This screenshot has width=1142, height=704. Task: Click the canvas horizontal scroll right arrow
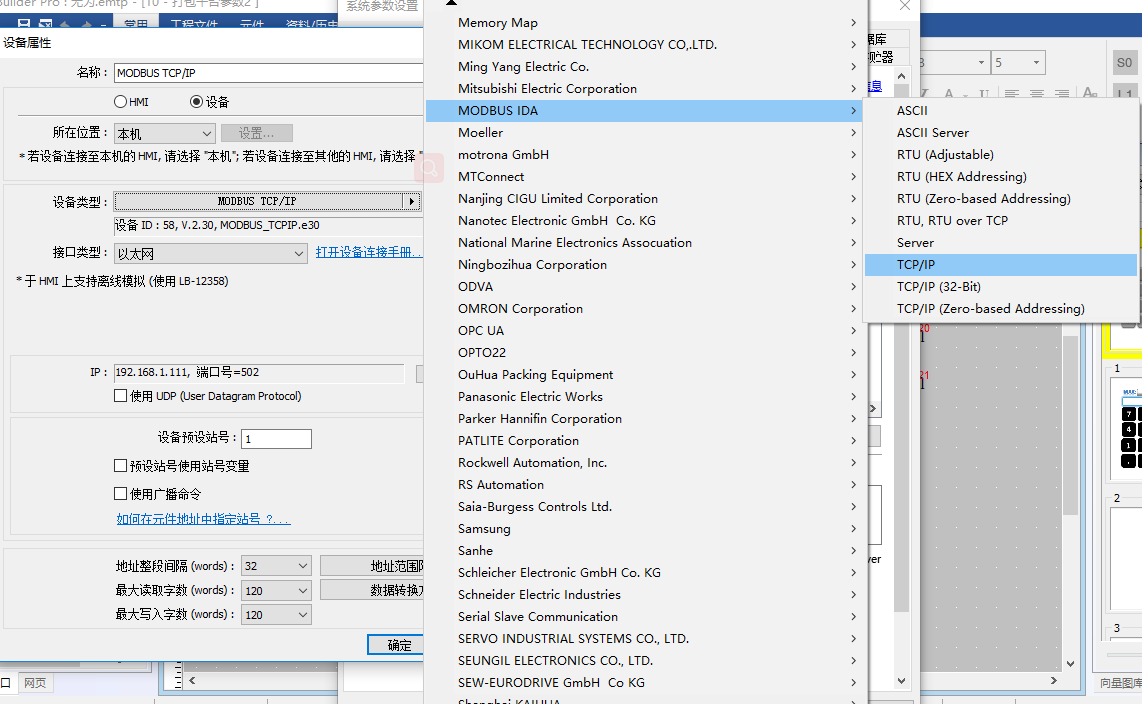pos(1054,680)
